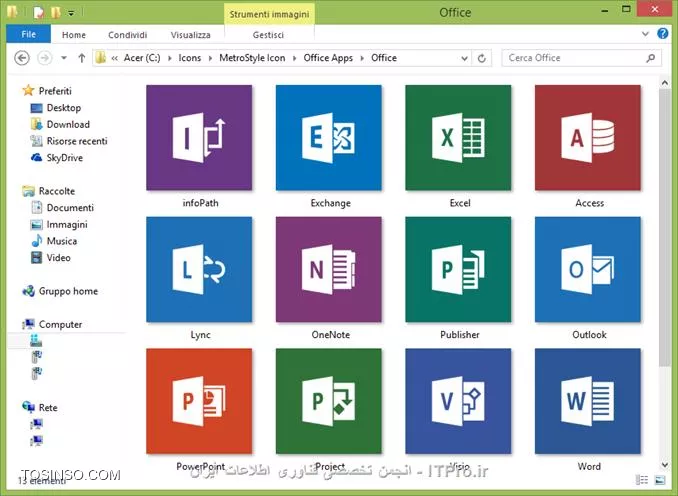Select the Lync icon thumbnail

click(x=199, y=269)
